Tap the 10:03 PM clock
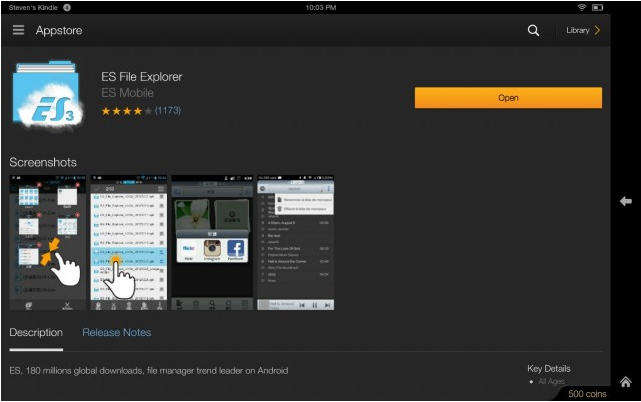Screen dimensions: 641x402 pyautogui.click(x=321, y=7)
